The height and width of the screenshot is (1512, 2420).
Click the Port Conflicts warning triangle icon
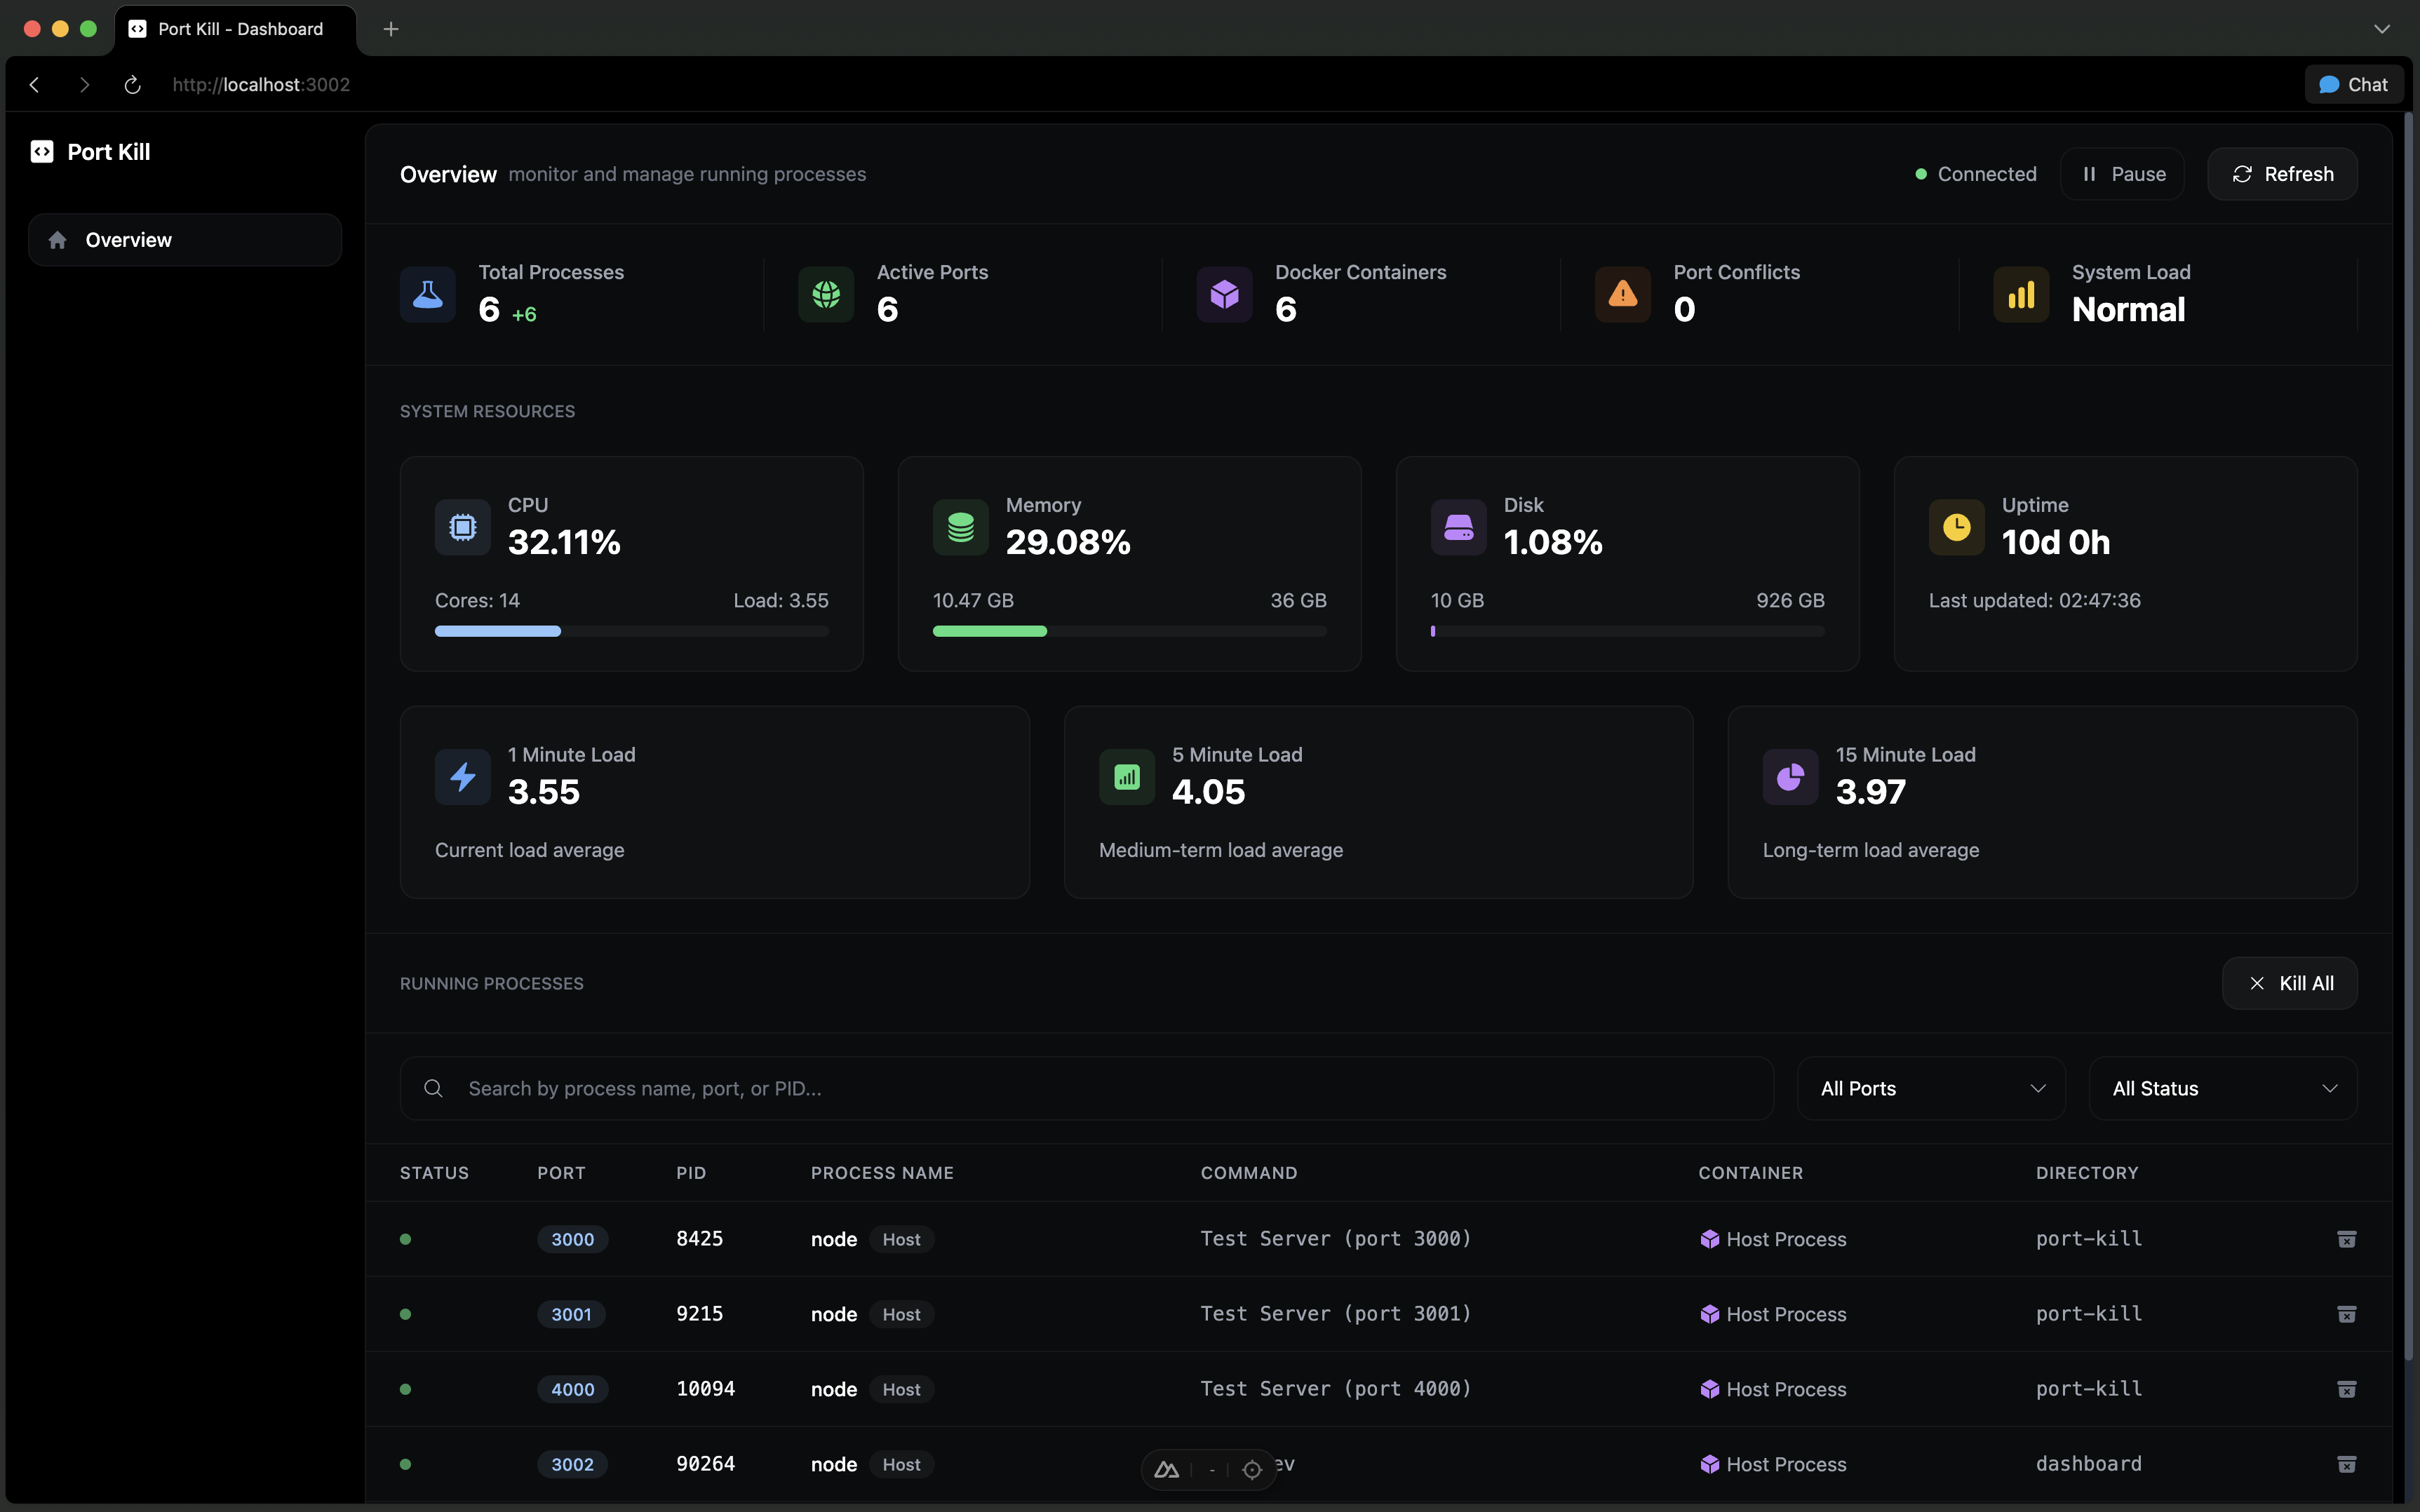(x=1622, y=294)
